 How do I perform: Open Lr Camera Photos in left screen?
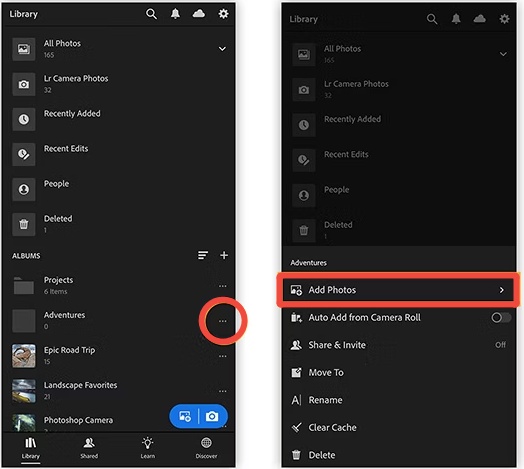[x=119, y=84]
